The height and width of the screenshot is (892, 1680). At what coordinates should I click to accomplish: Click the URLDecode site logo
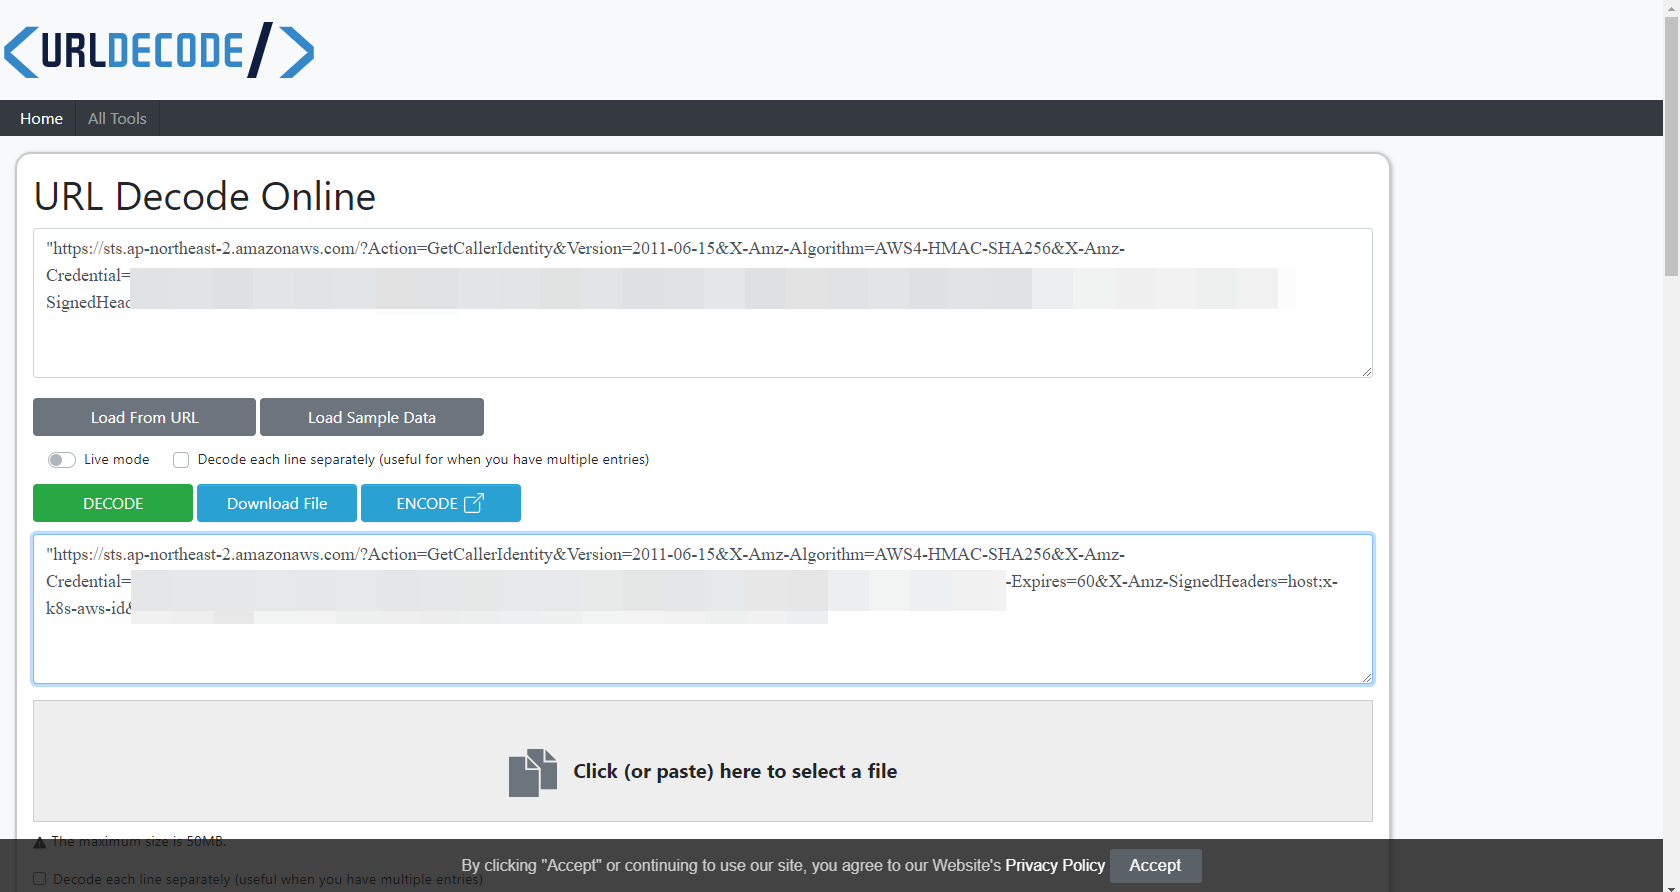(x=159, y=50)
